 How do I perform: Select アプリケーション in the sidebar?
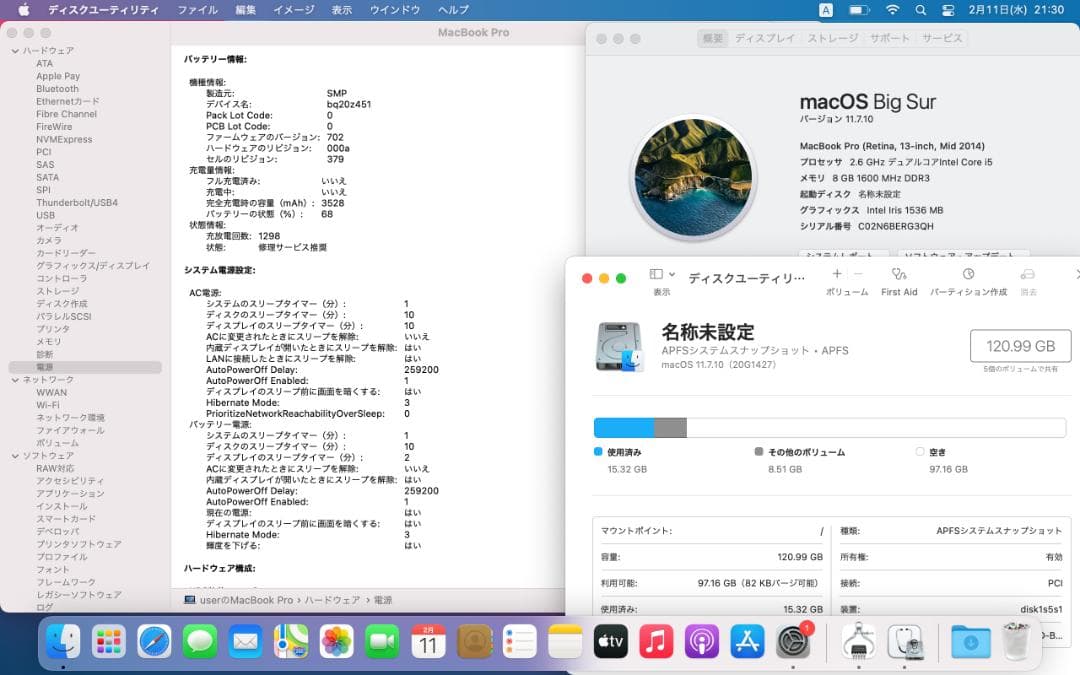70,494
